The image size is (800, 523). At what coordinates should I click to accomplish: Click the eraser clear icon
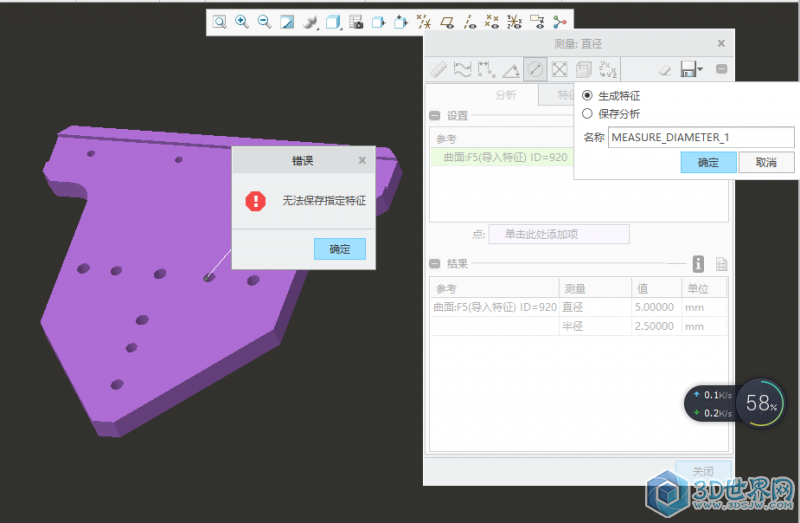click(665, 70)
